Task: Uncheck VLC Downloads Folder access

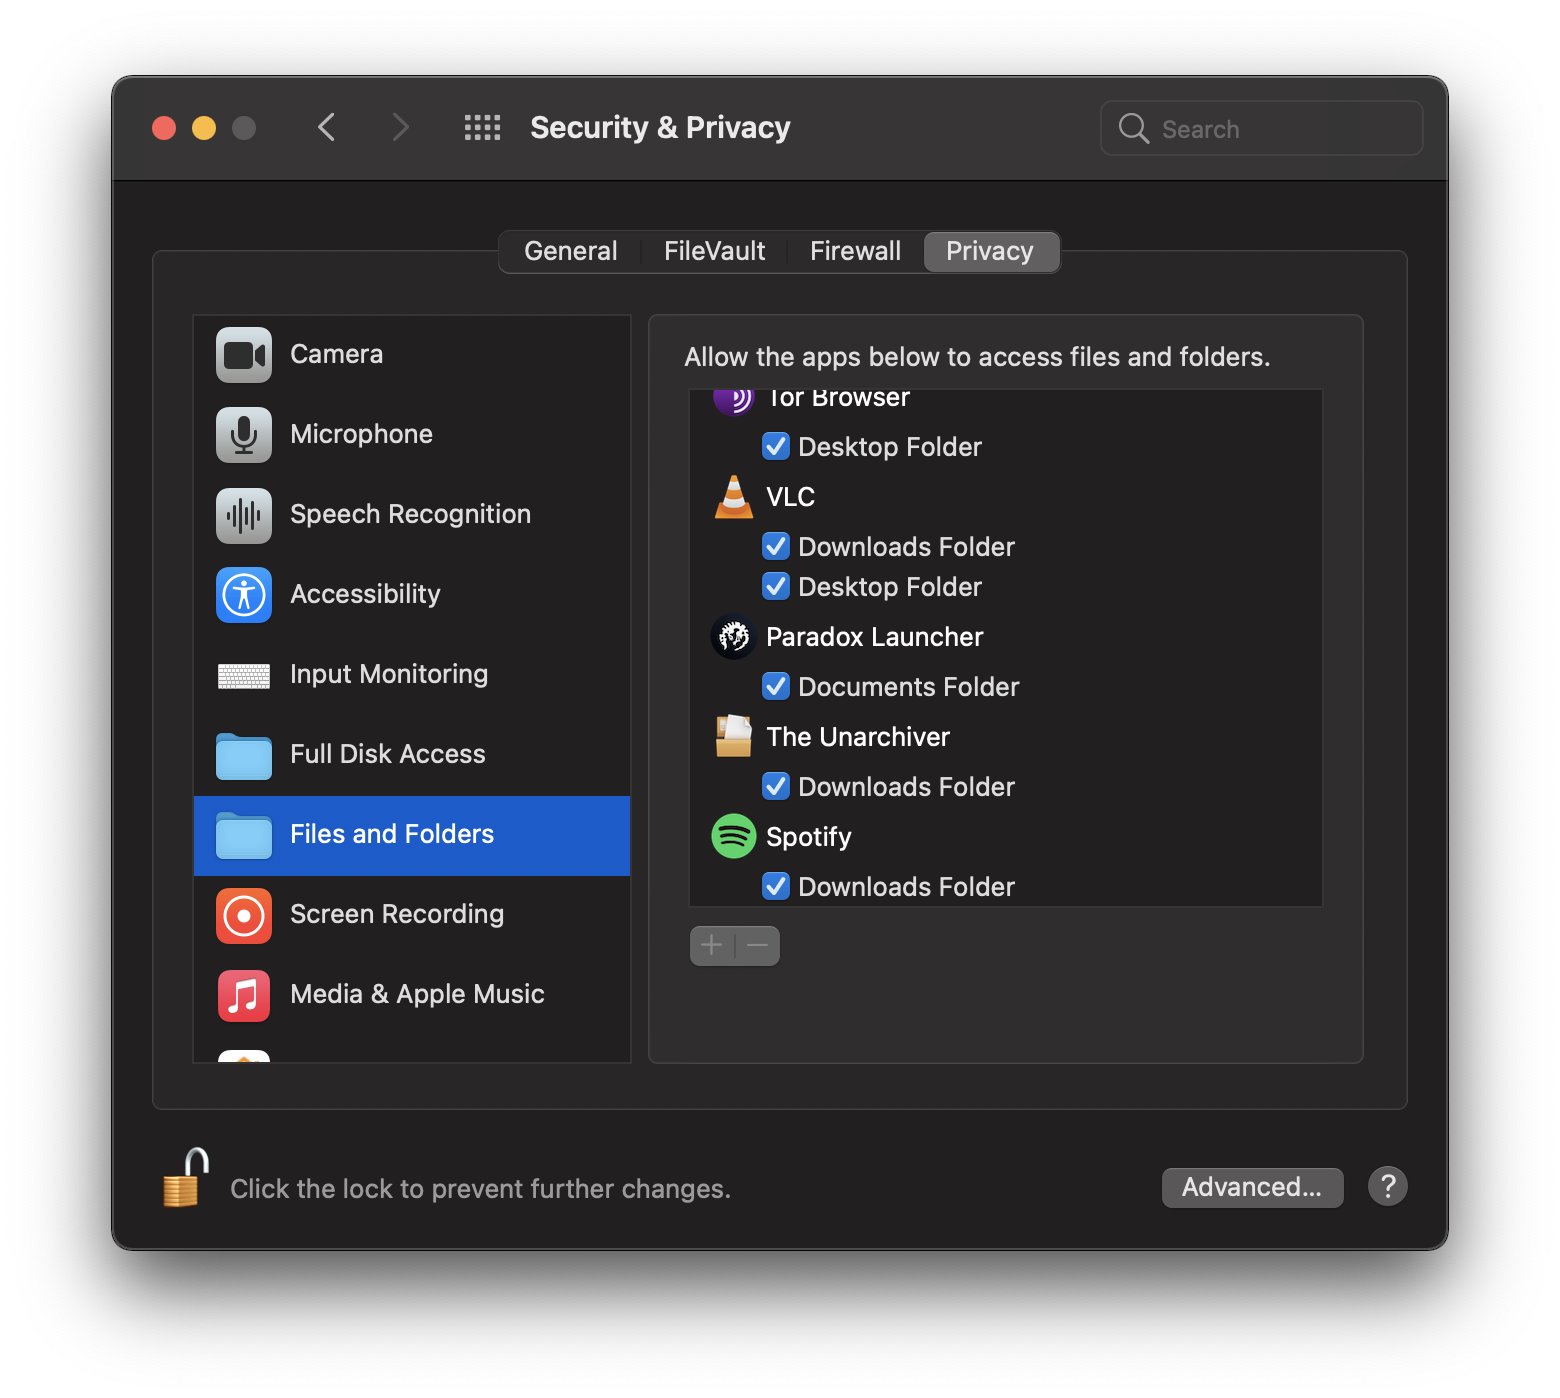Action: click(x=776, y=546)
